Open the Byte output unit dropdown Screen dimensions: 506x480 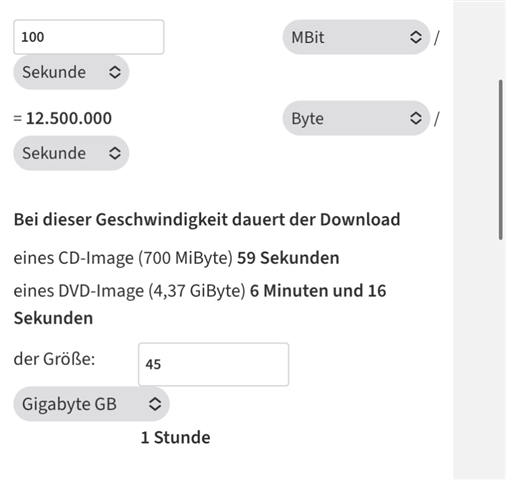[x=356, y=118]
